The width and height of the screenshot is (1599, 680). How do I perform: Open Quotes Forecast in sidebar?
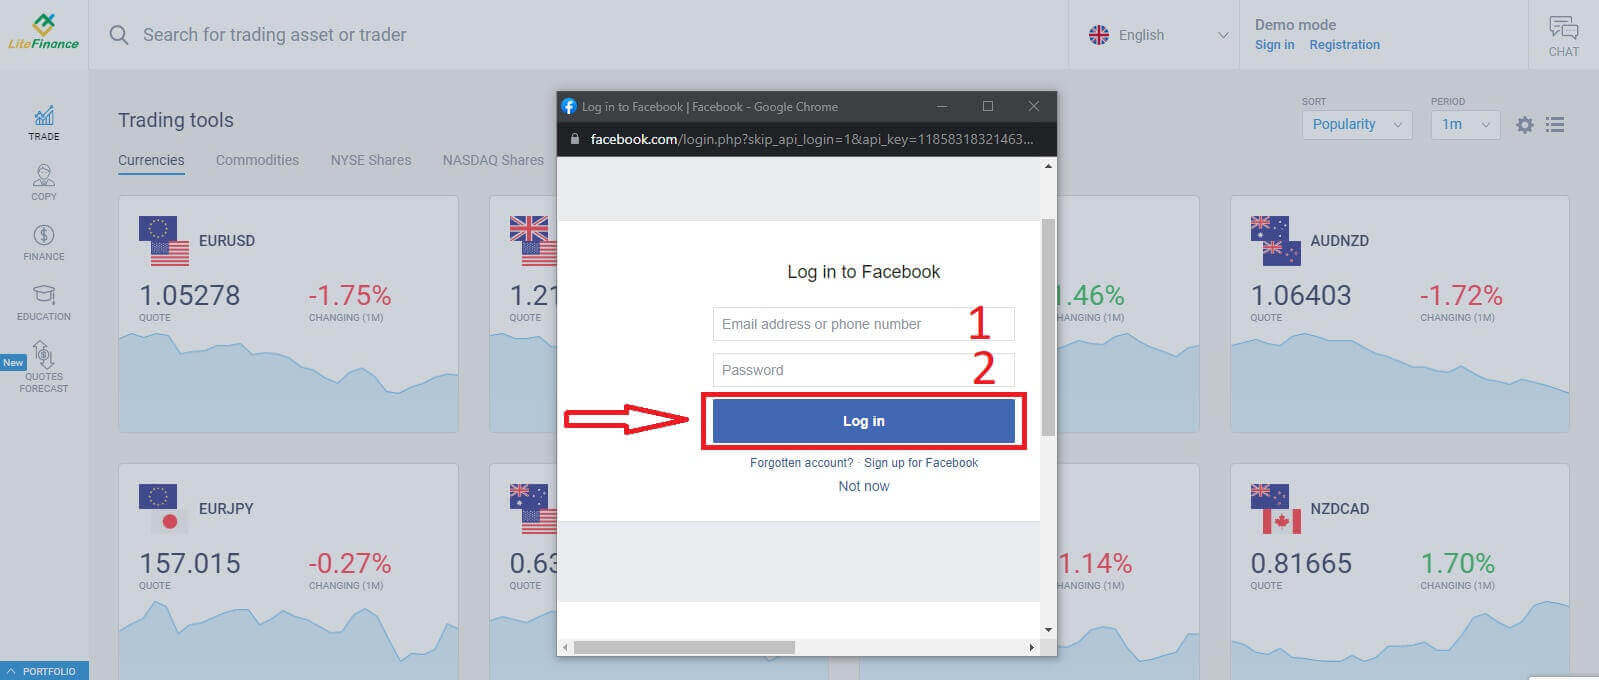click(x=44, y=367)
